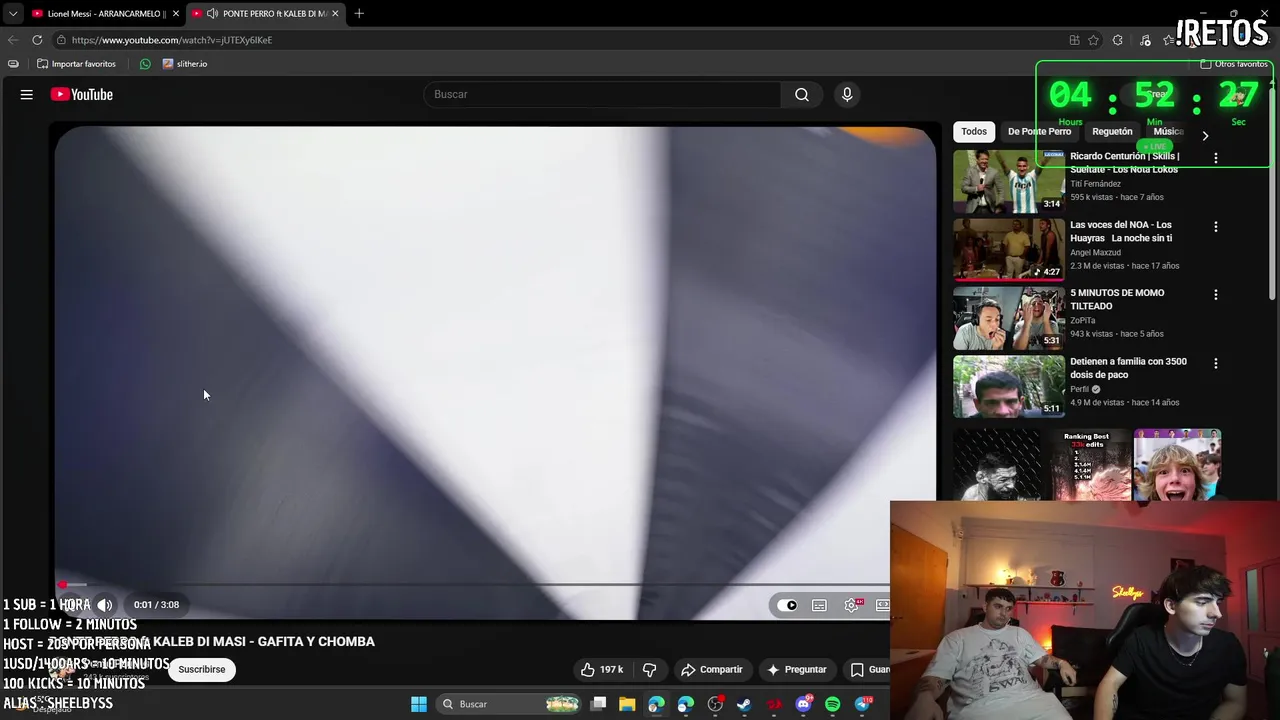
Task: Select the Reguetón filter chip
Action: point(1112,131)
